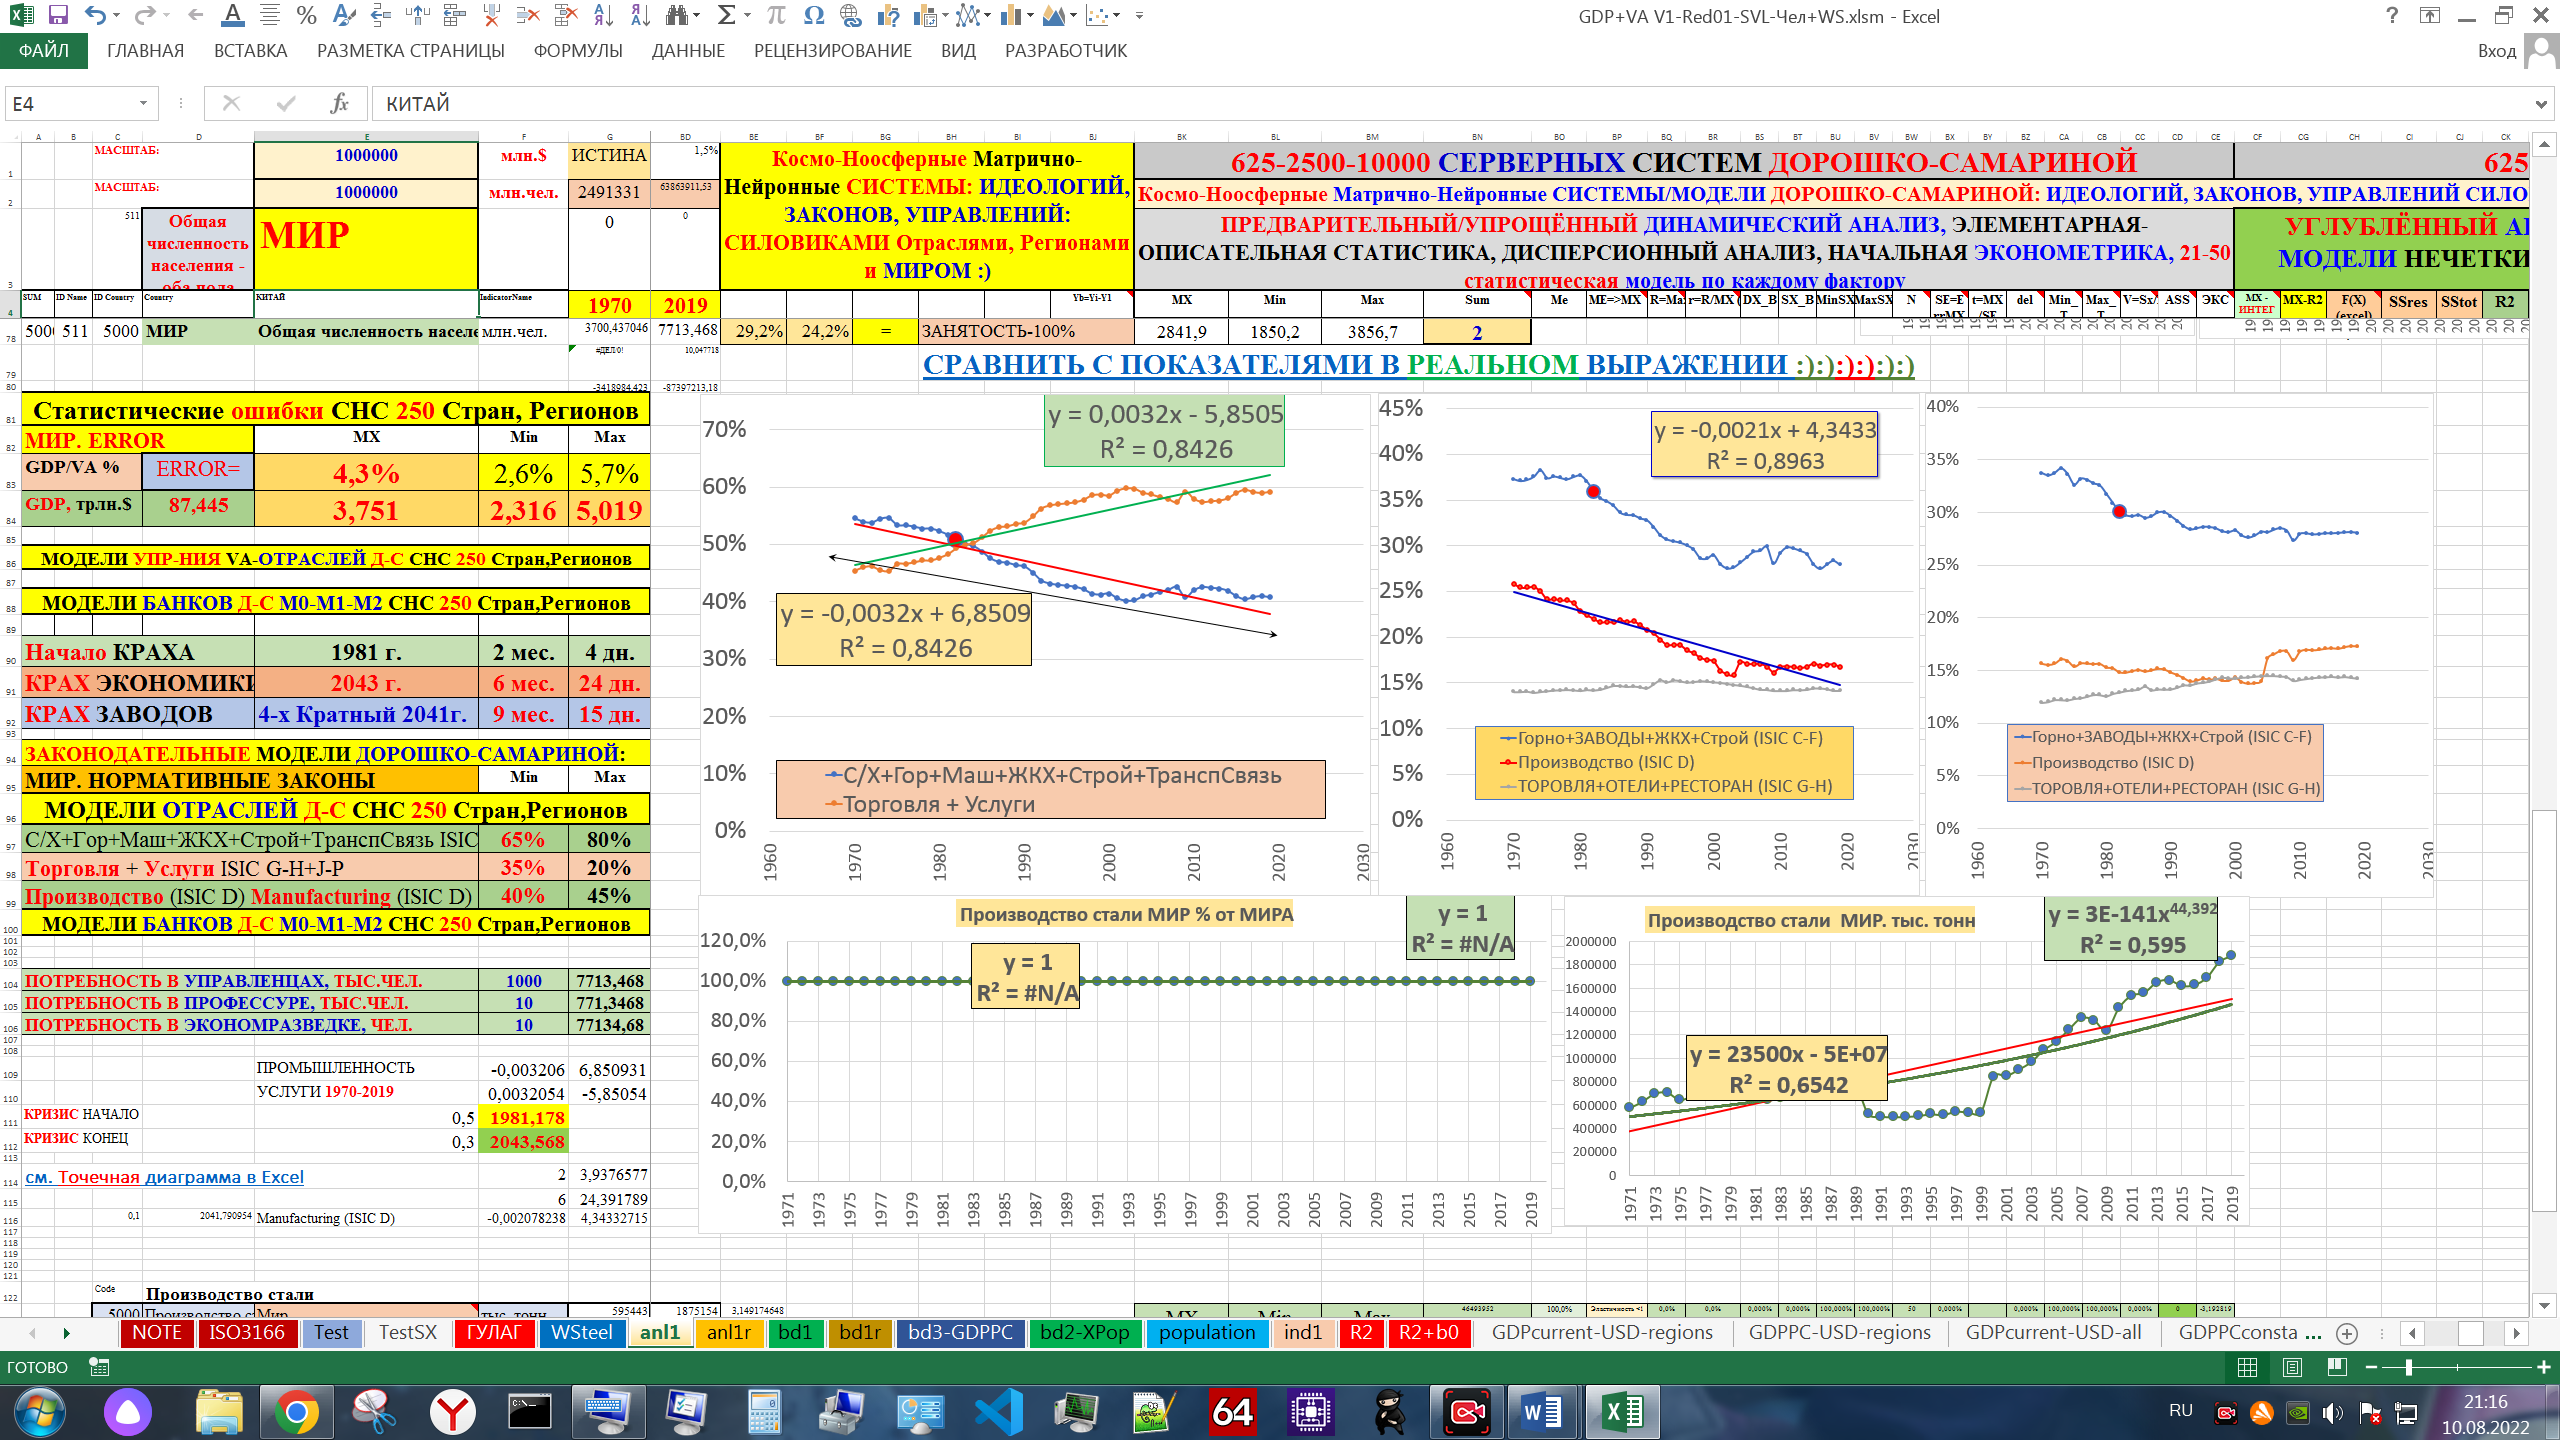Expand the formula bar with chevron
Screen dimensions: 2560x1440
[x=2541, y=103]
